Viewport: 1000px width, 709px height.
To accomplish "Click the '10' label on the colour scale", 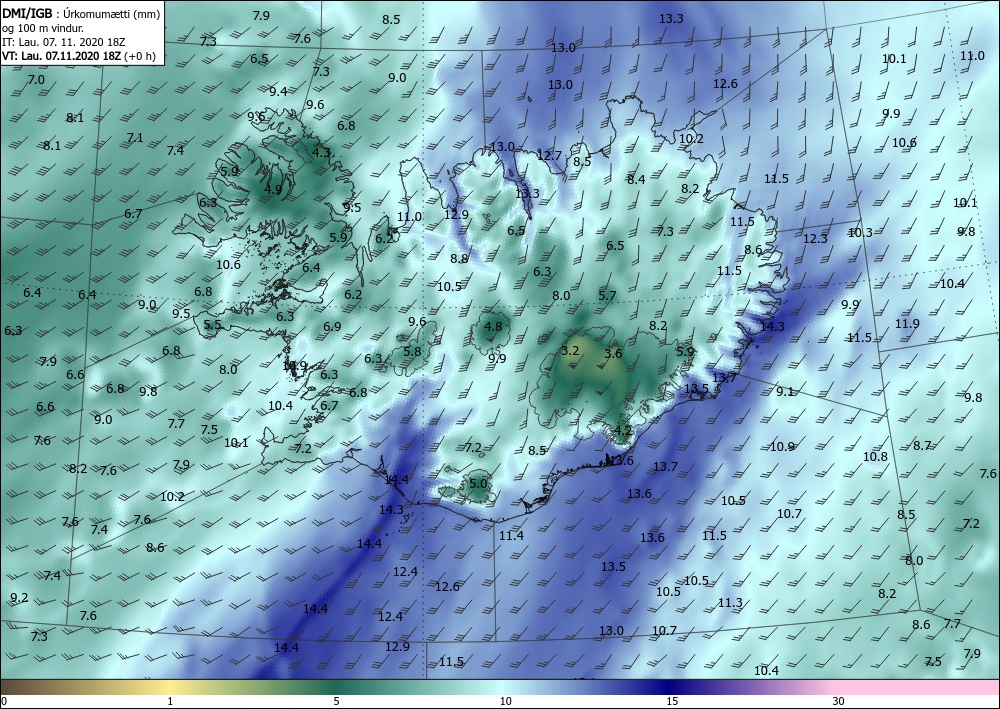I will coord(506,702).
